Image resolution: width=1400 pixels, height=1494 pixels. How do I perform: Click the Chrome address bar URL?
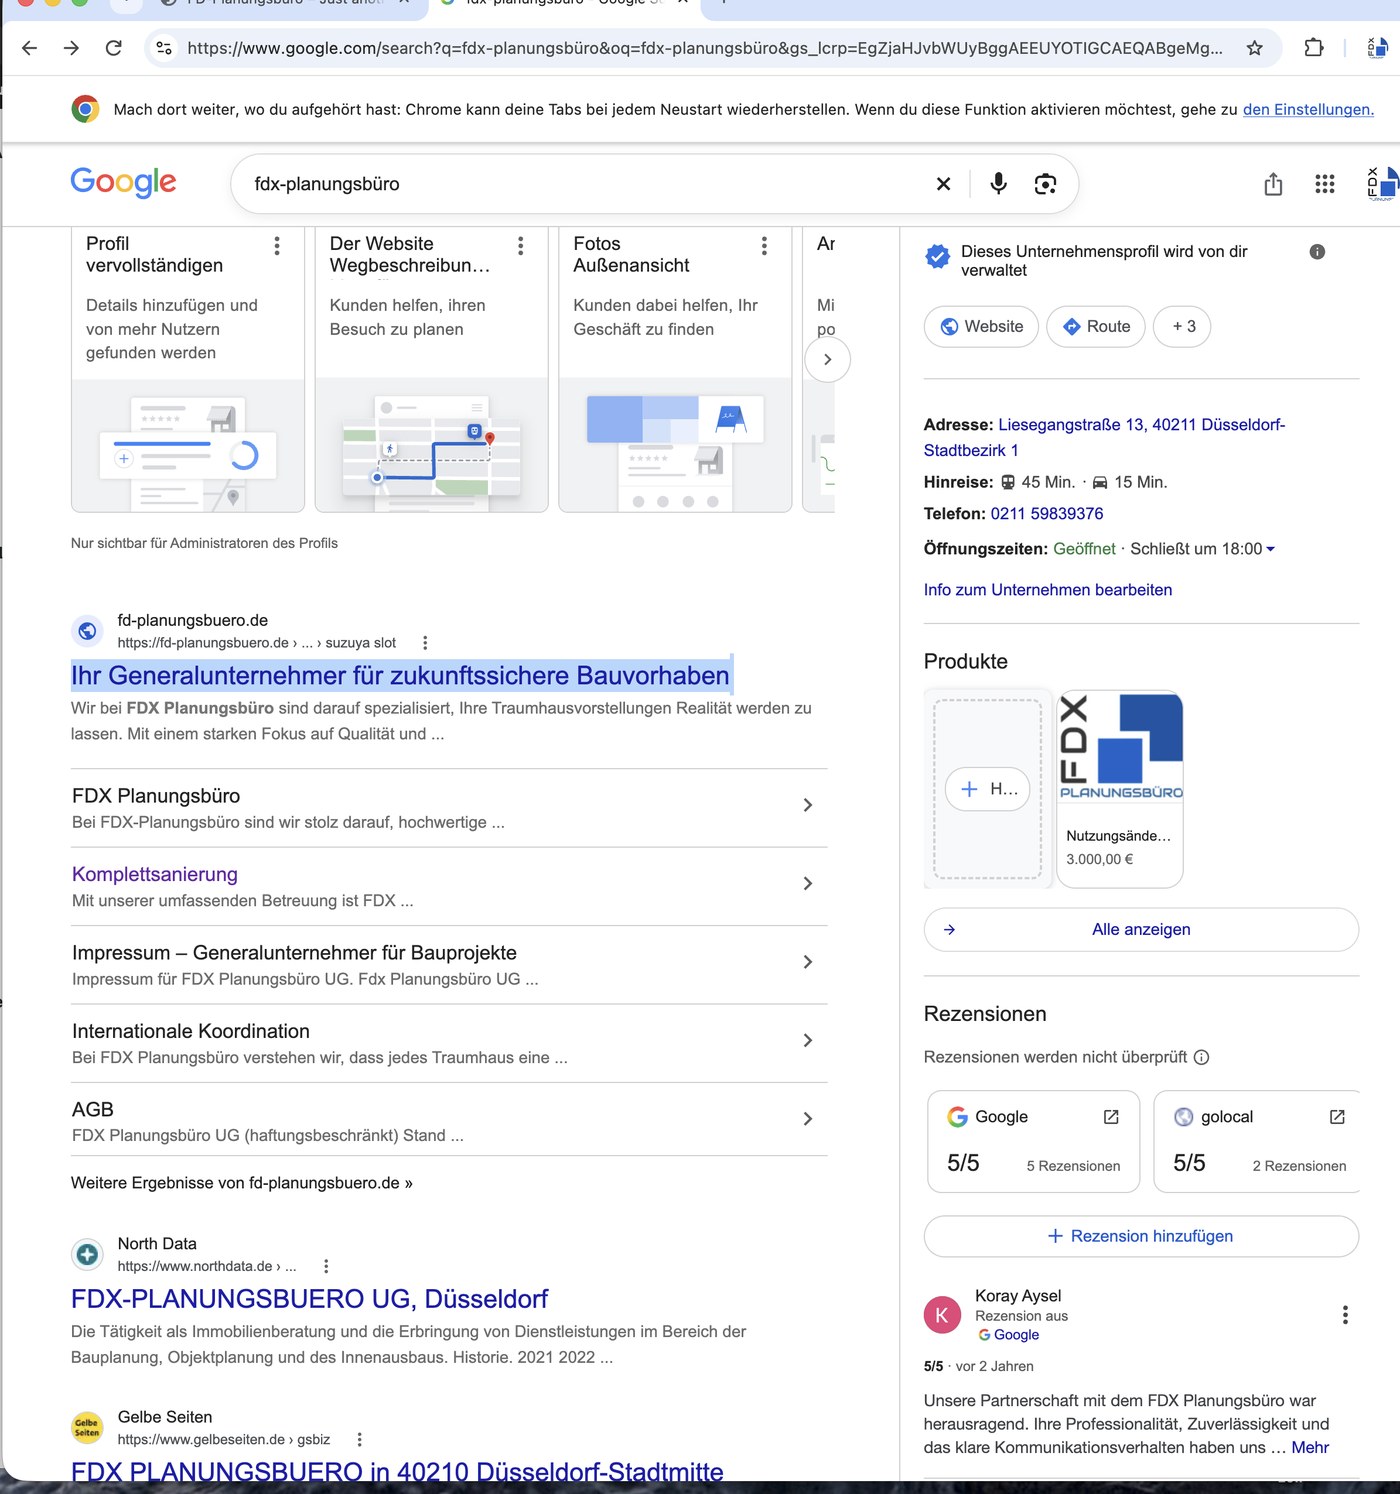click(705, 48)
